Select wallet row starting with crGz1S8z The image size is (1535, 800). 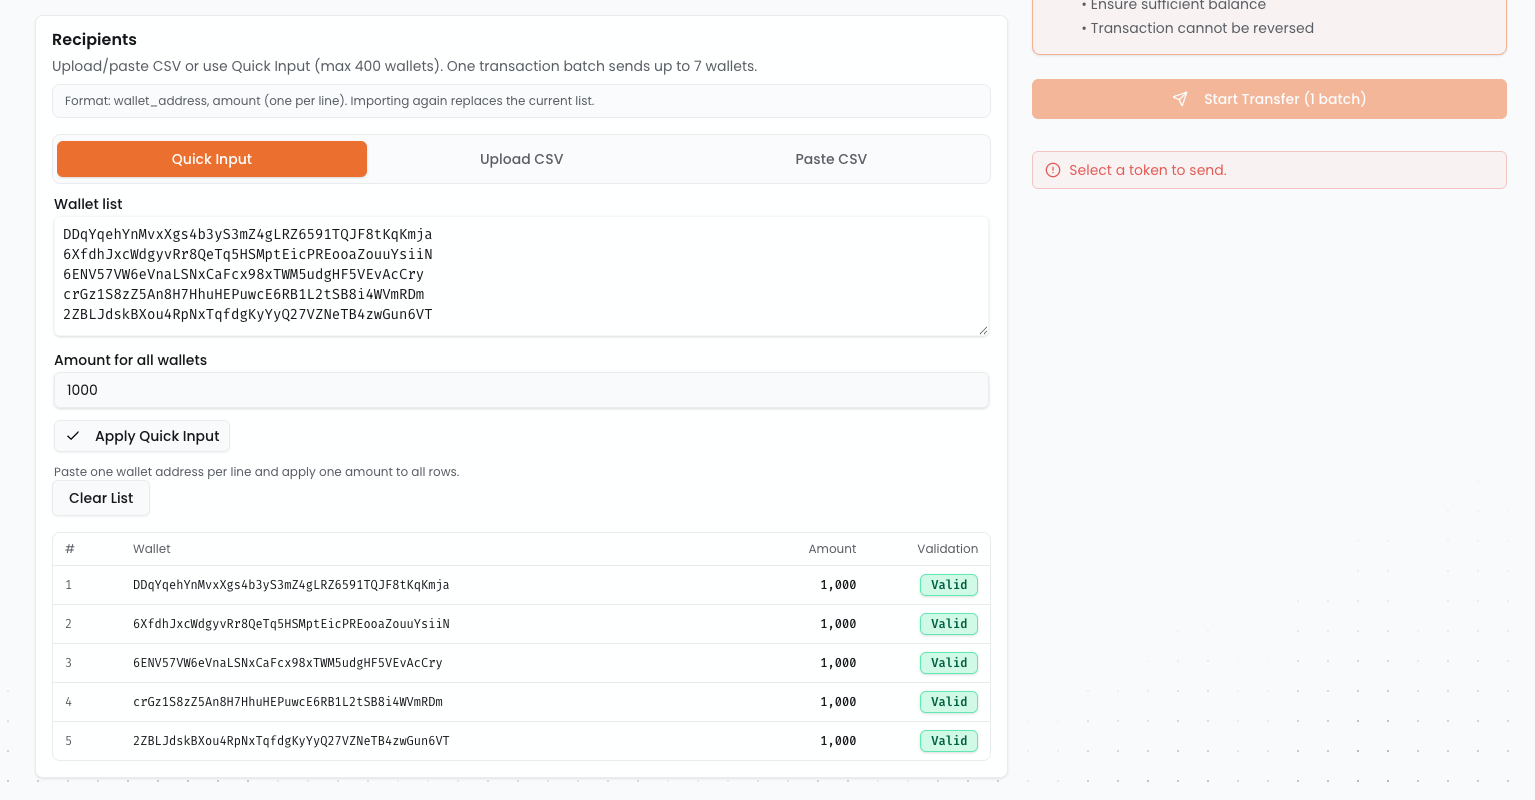click(x=288, y=702)
